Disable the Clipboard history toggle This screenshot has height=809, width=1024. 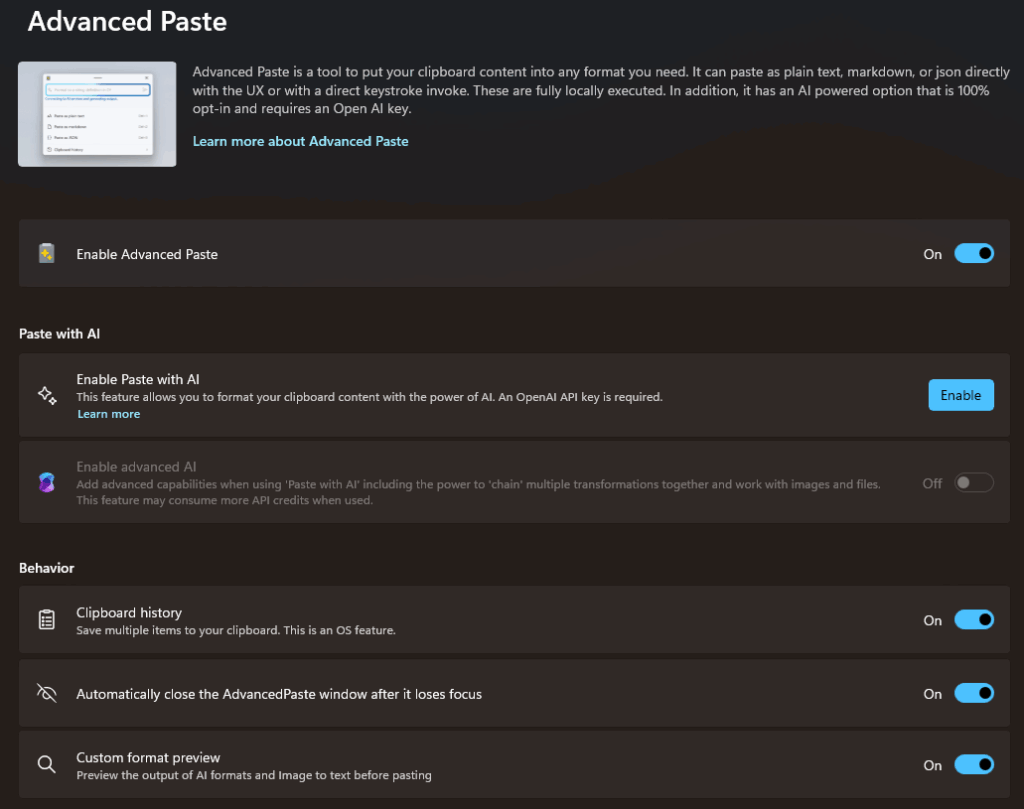(x=973, y=620)
